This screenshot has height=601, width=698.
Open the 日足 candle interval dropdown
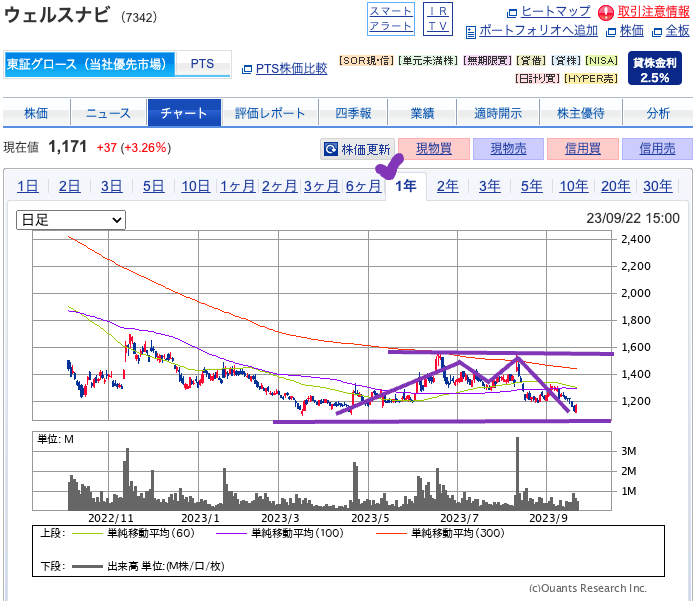(71, 220)
